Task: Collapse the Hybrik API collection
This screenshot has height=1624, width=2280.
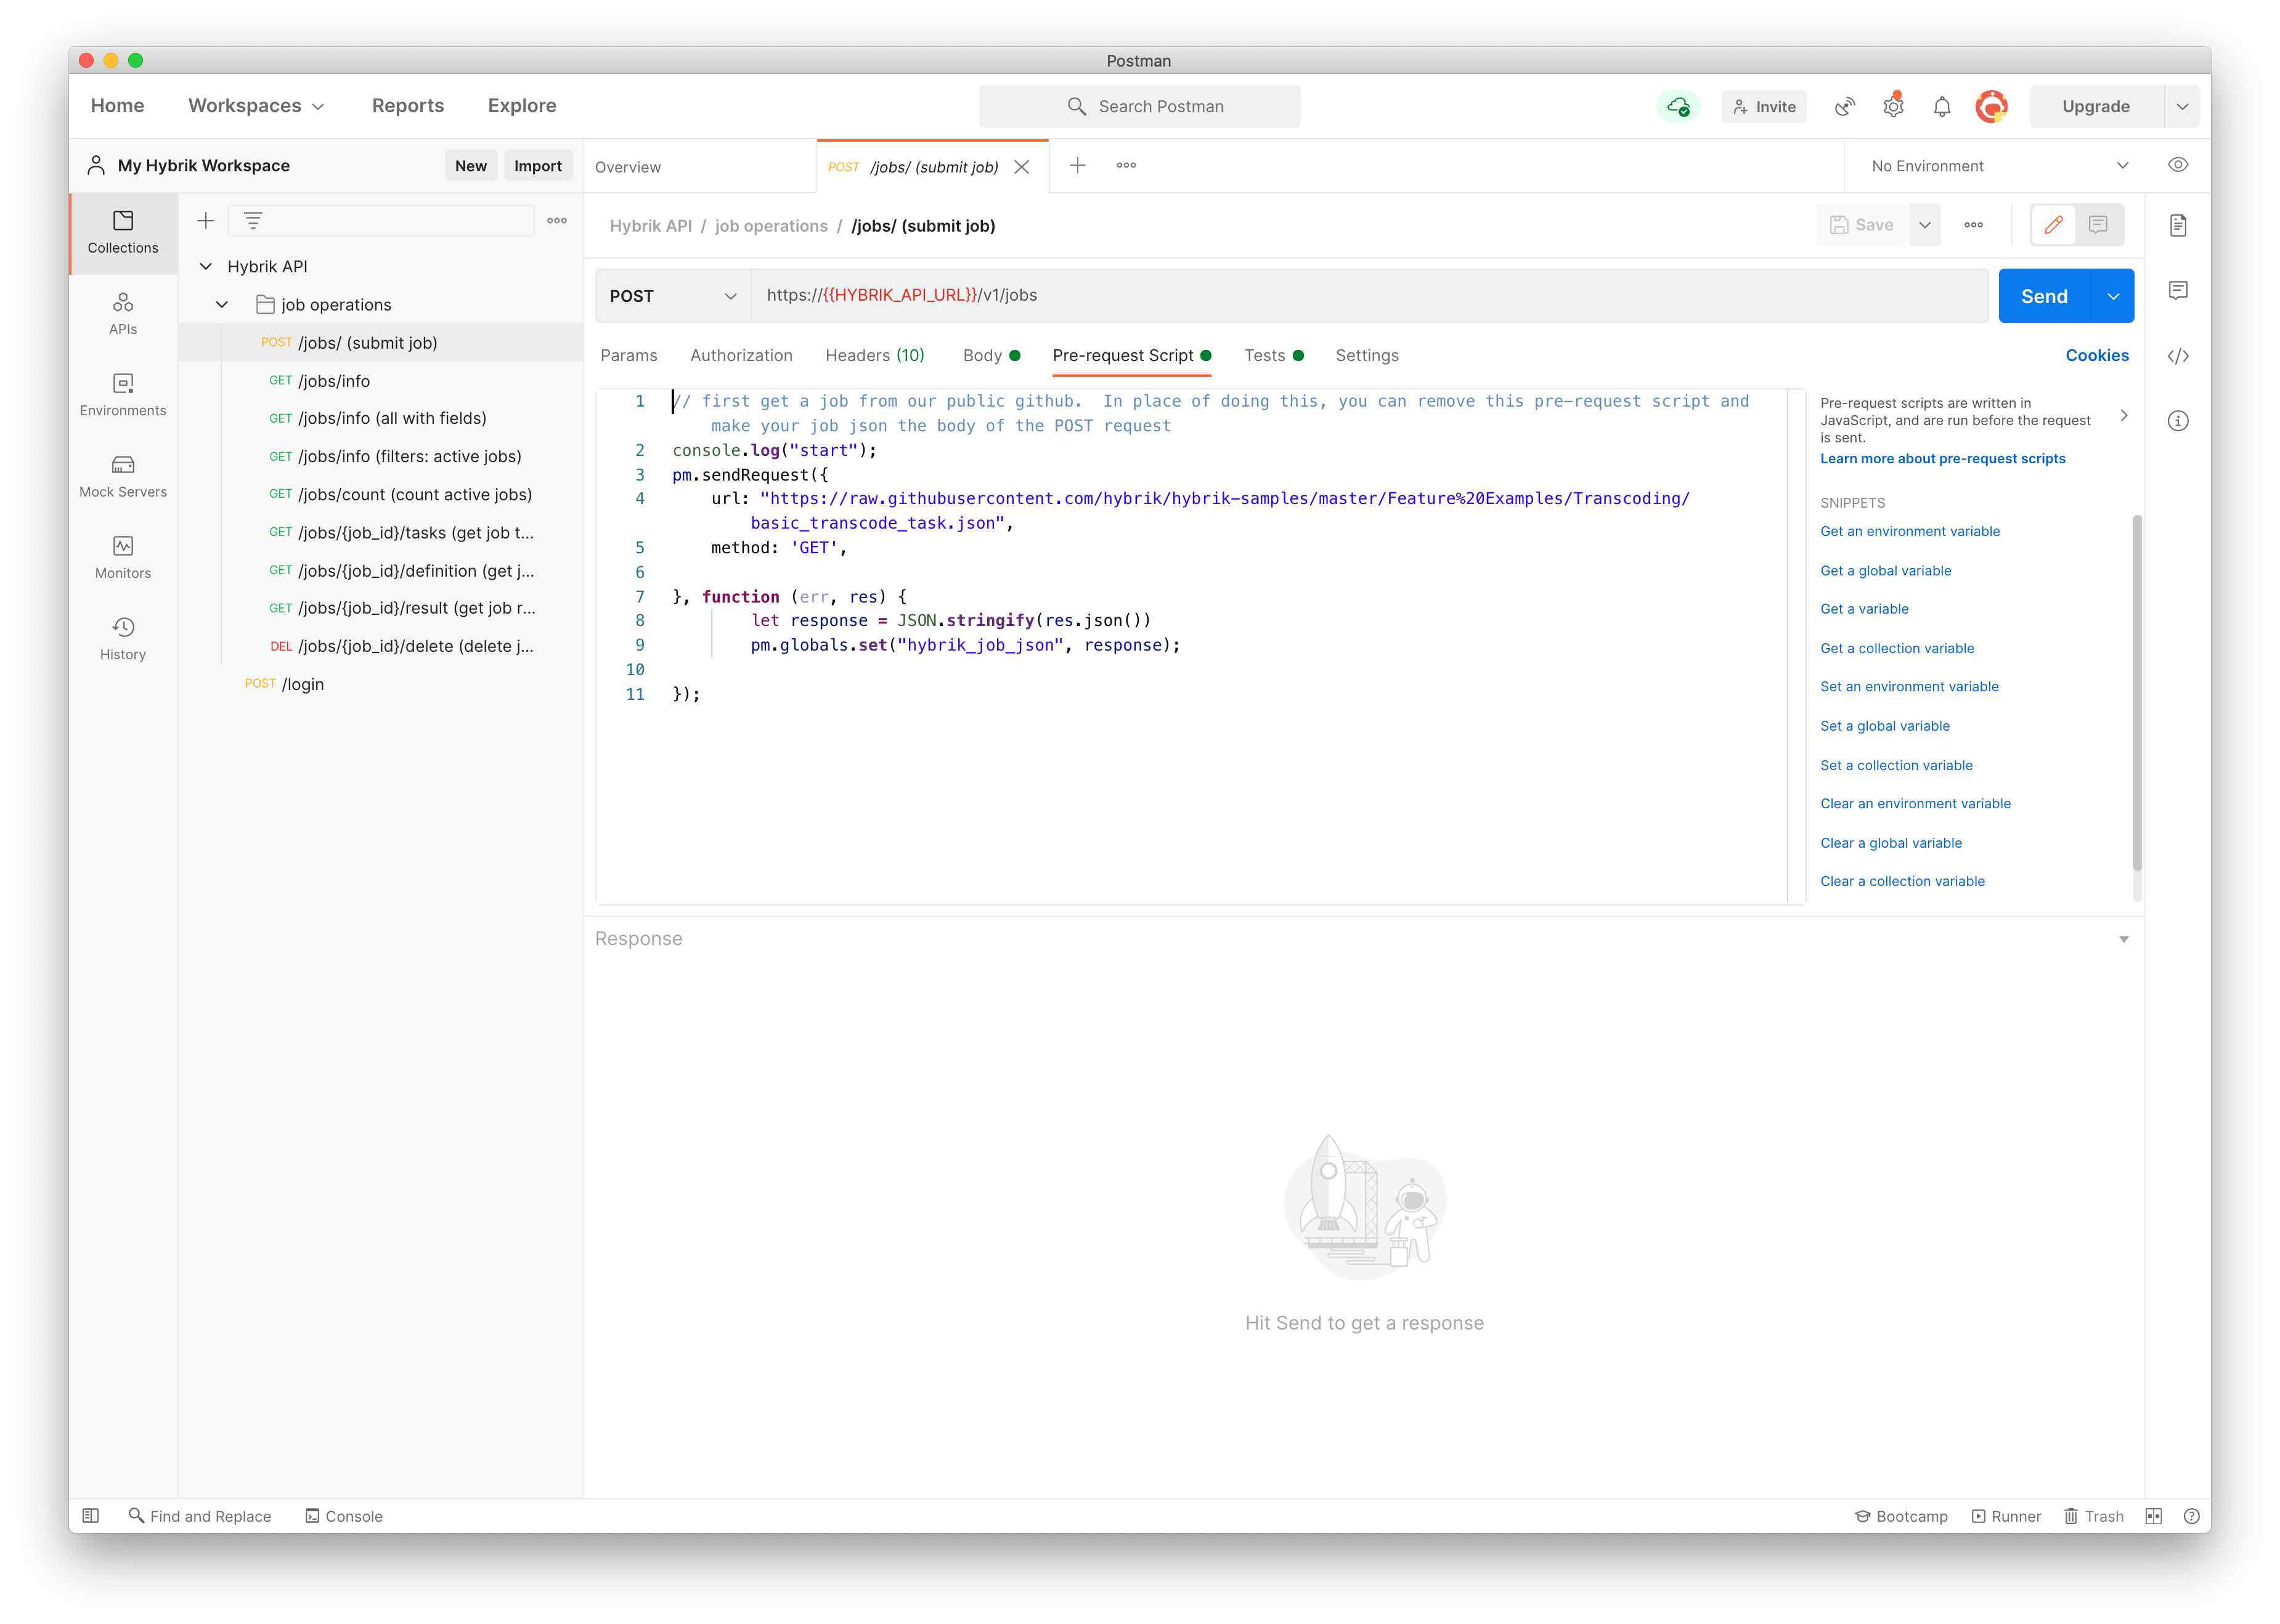Action: 206,266
